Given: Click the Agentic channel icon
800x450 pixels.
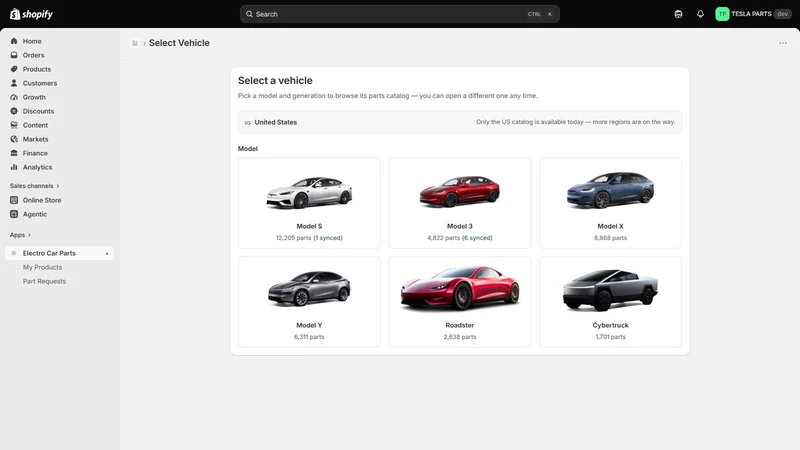Looking at the screenshot, I should tap(14, 214).
